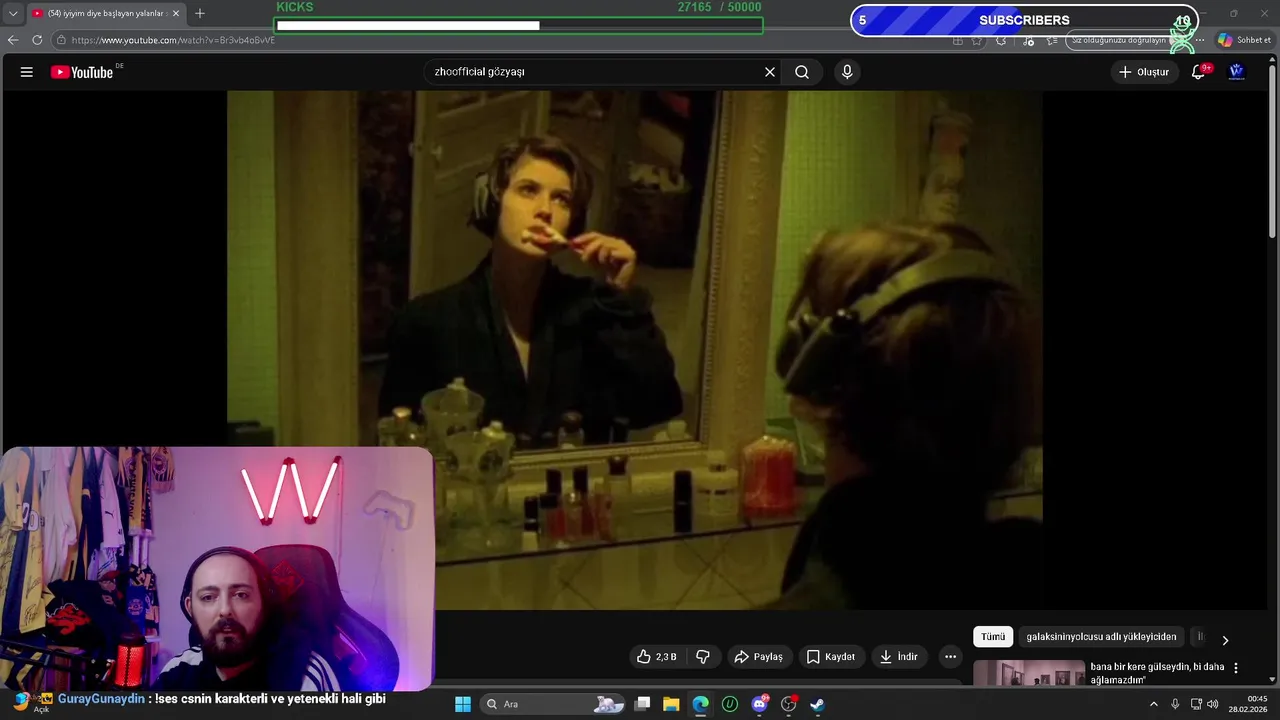
Task: Select the 'Tümü' filter chip
Action: 993,637
